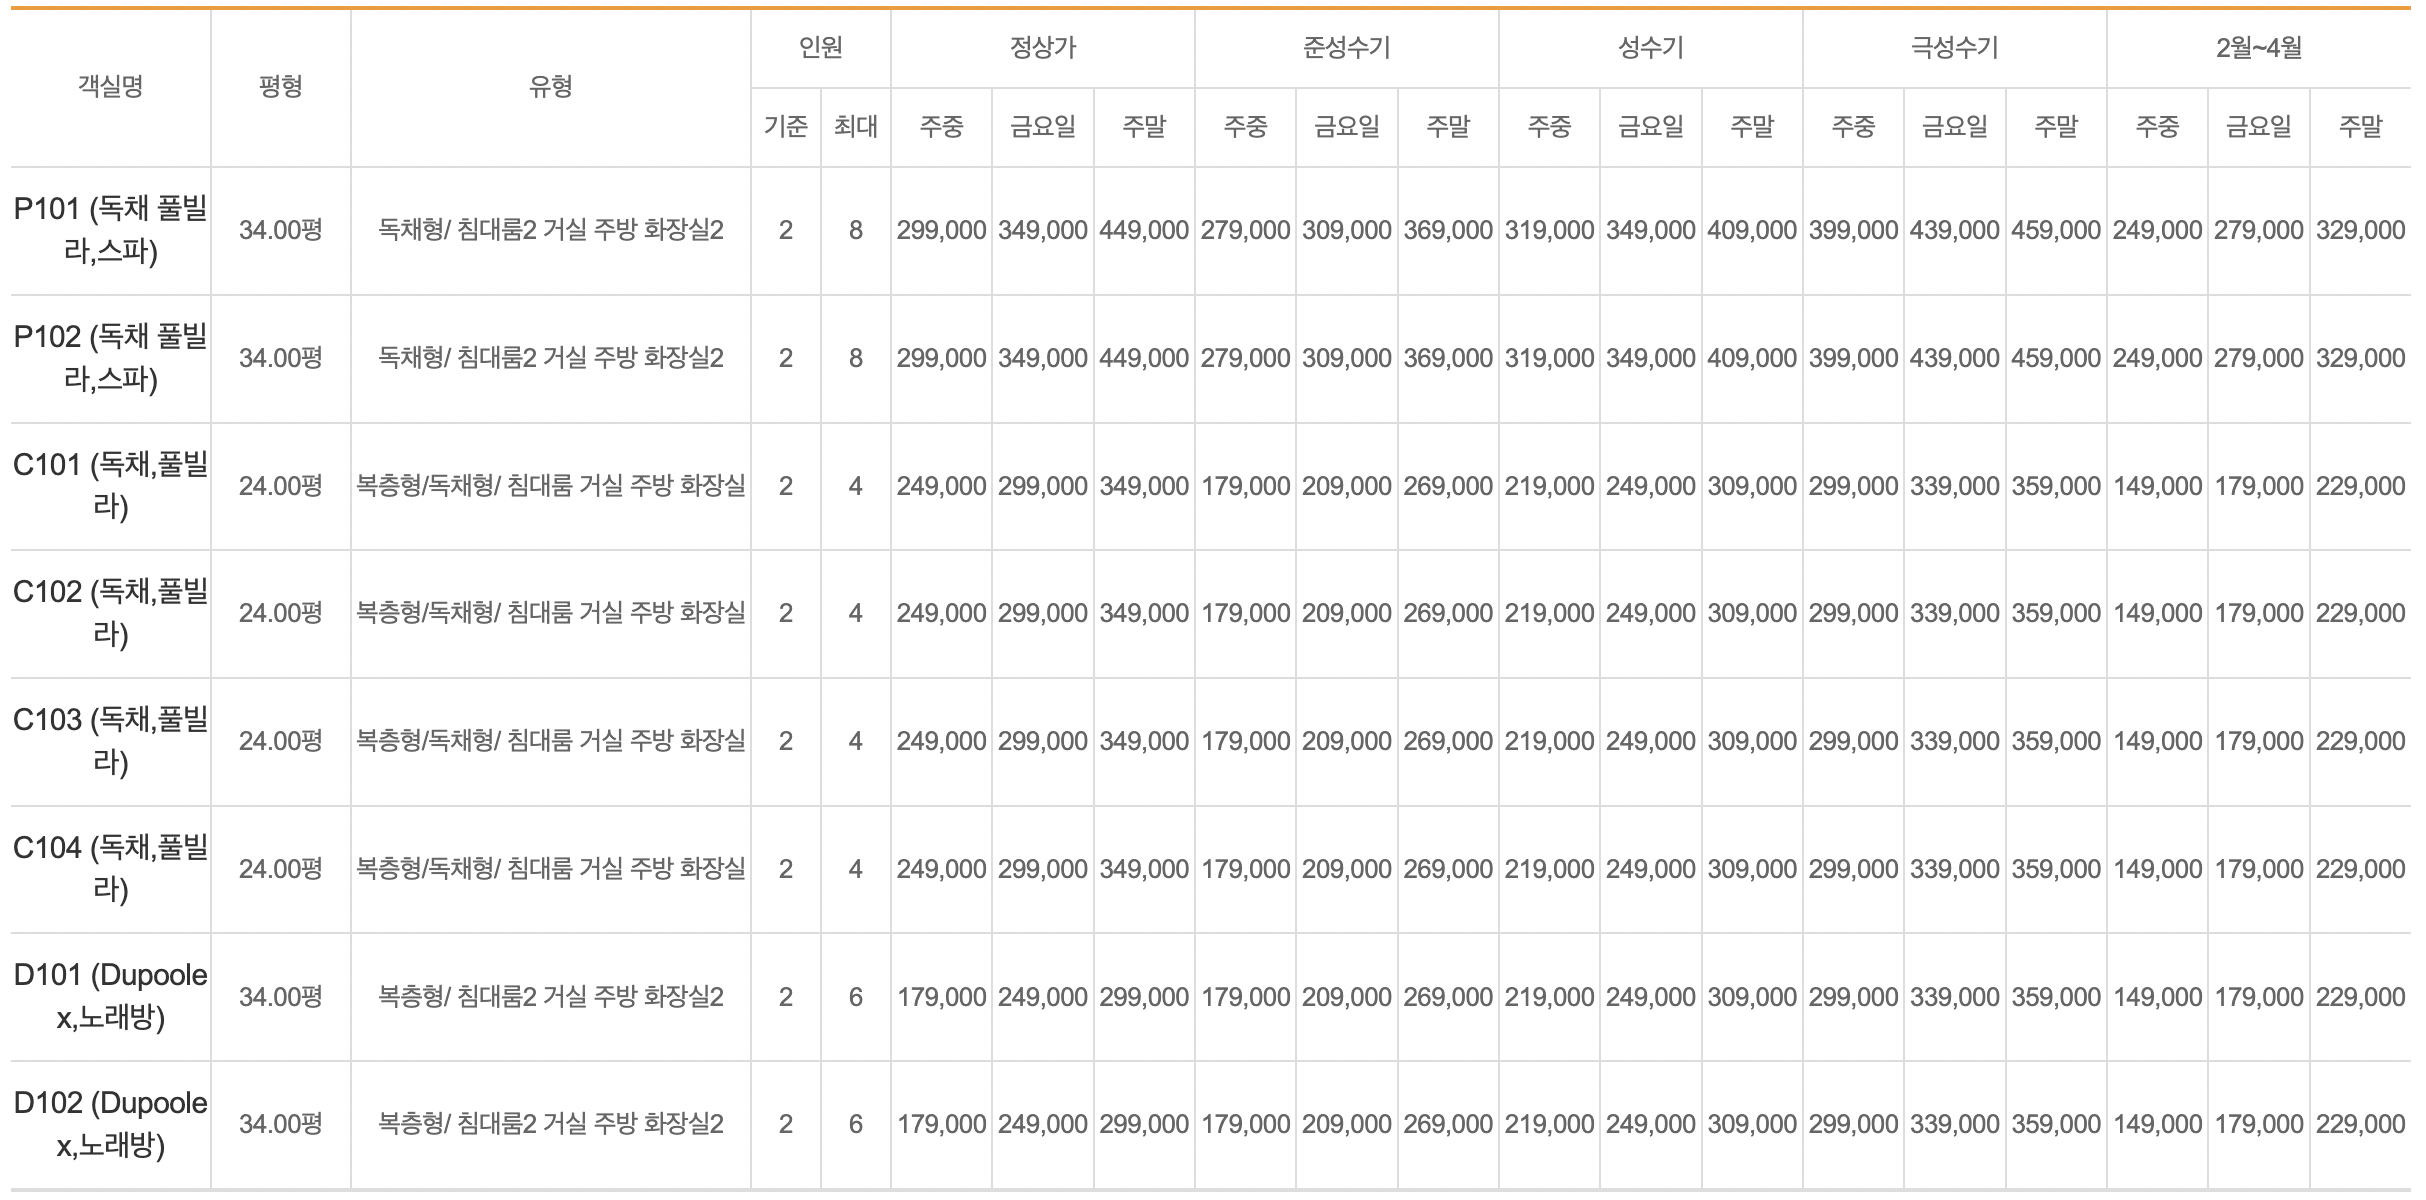The height and width of the screenshot is (1200, 2426).
Task: Click 성수기 주중 219,000 in C103 row
Action: point(1549,741)
